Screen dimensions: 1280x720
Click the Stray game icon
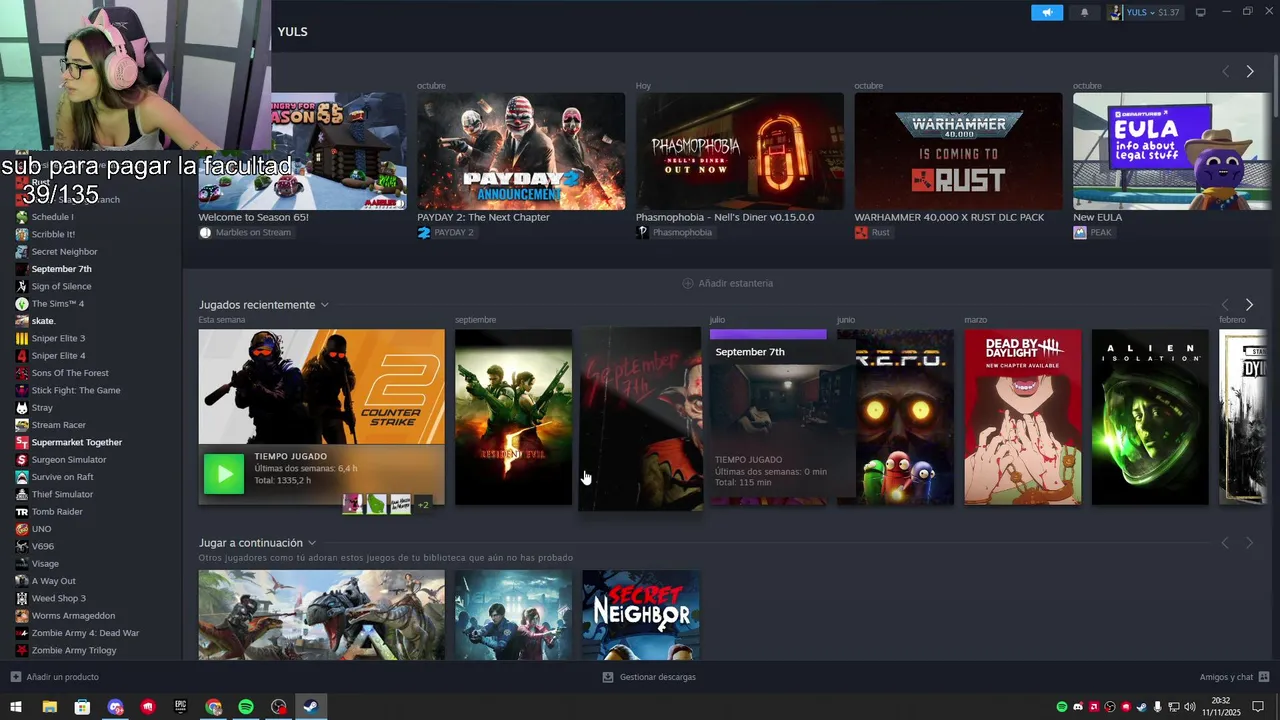(22, 408)
